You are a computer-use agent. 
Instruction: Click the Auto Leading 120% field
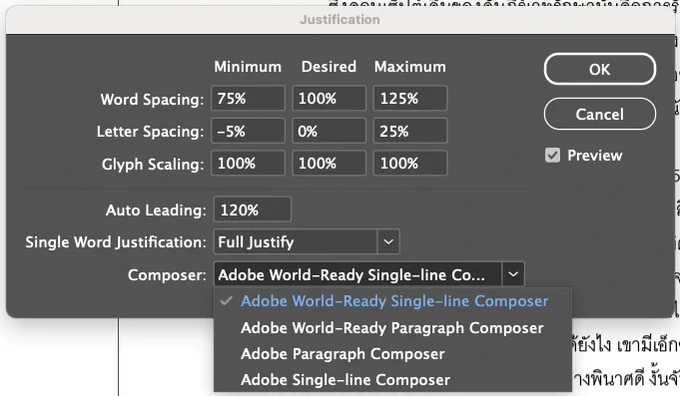pos(252,210)
